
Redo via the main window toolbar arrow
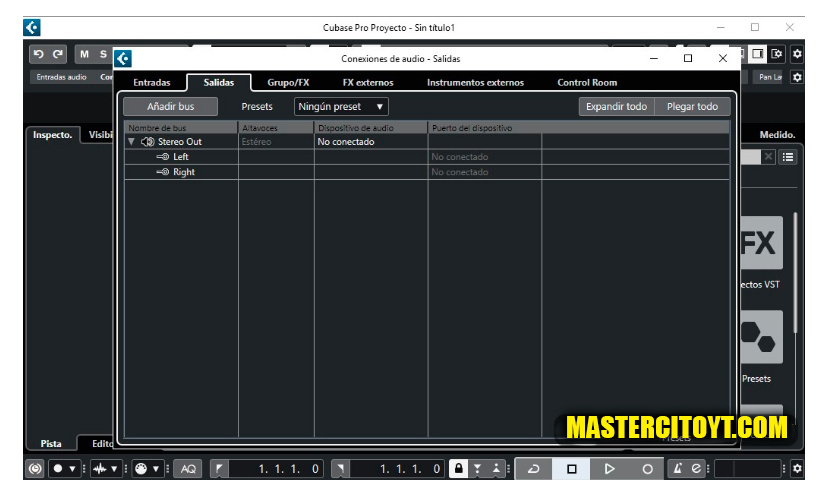click(58, 54)
